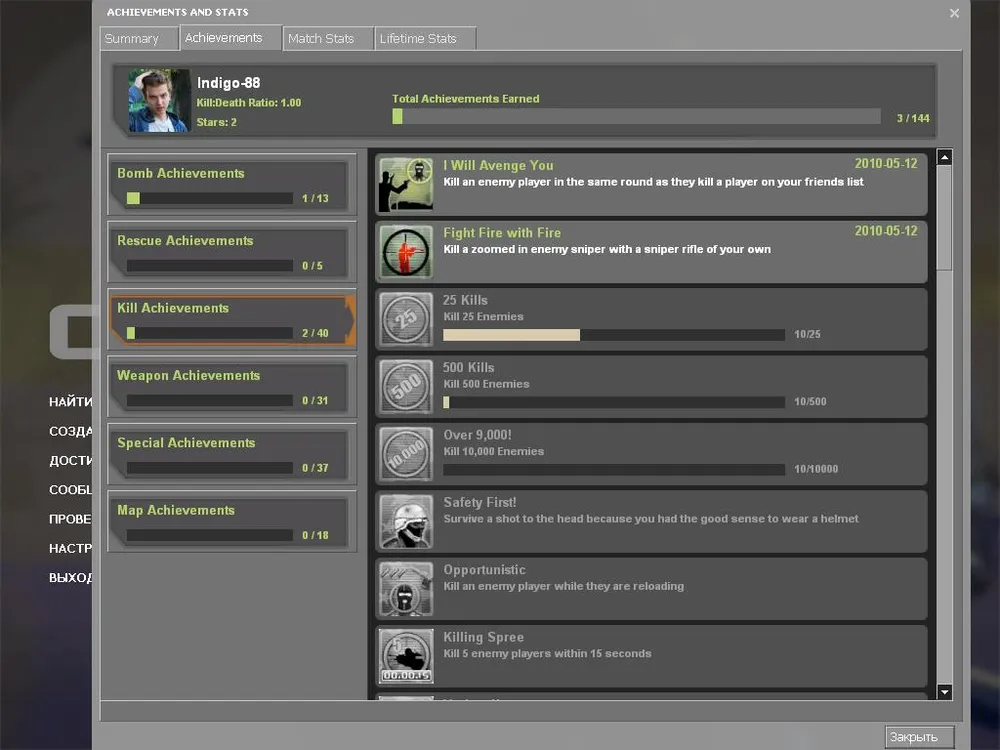Open the Lifetime Stats tab

point(425,38)
